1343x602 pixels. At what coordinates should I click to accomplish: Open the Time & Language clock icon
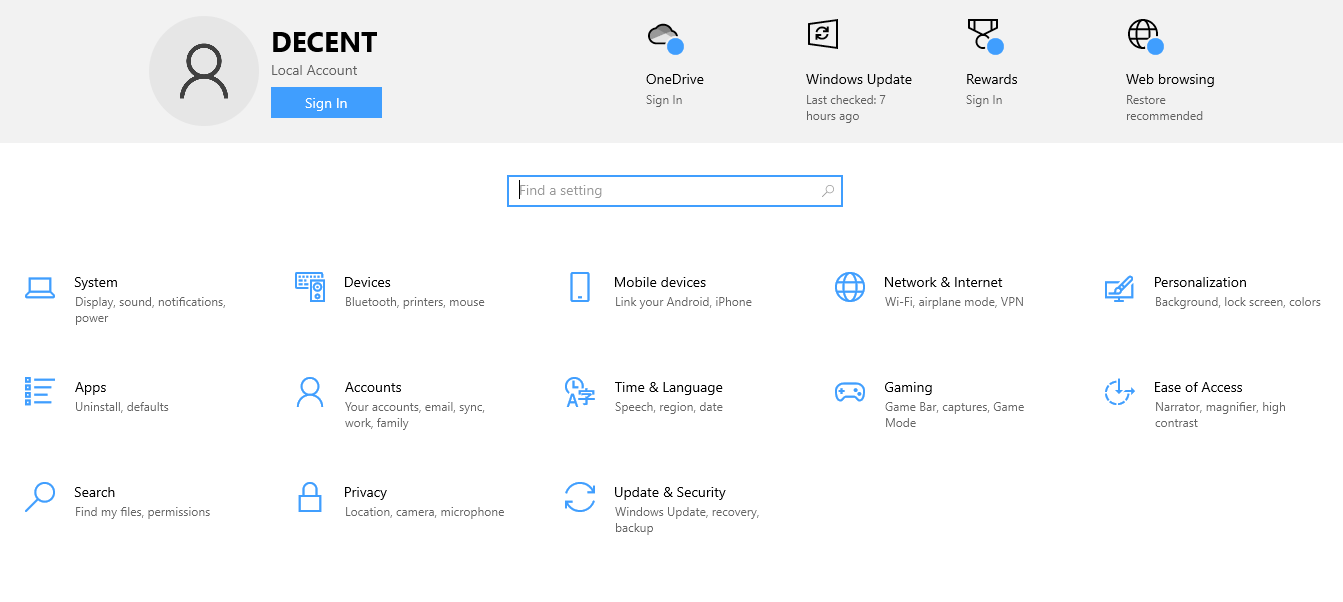pos(580,392)
